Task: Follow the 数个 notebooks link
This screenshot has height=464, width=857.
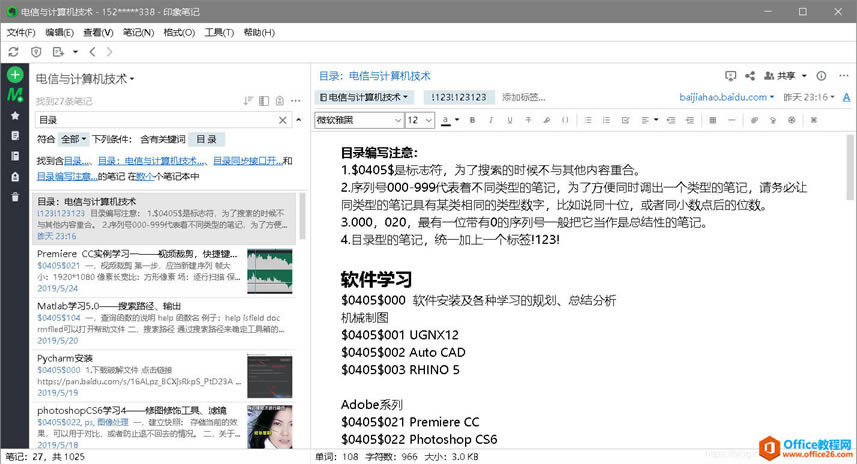Action: click(x=145, y=177)
